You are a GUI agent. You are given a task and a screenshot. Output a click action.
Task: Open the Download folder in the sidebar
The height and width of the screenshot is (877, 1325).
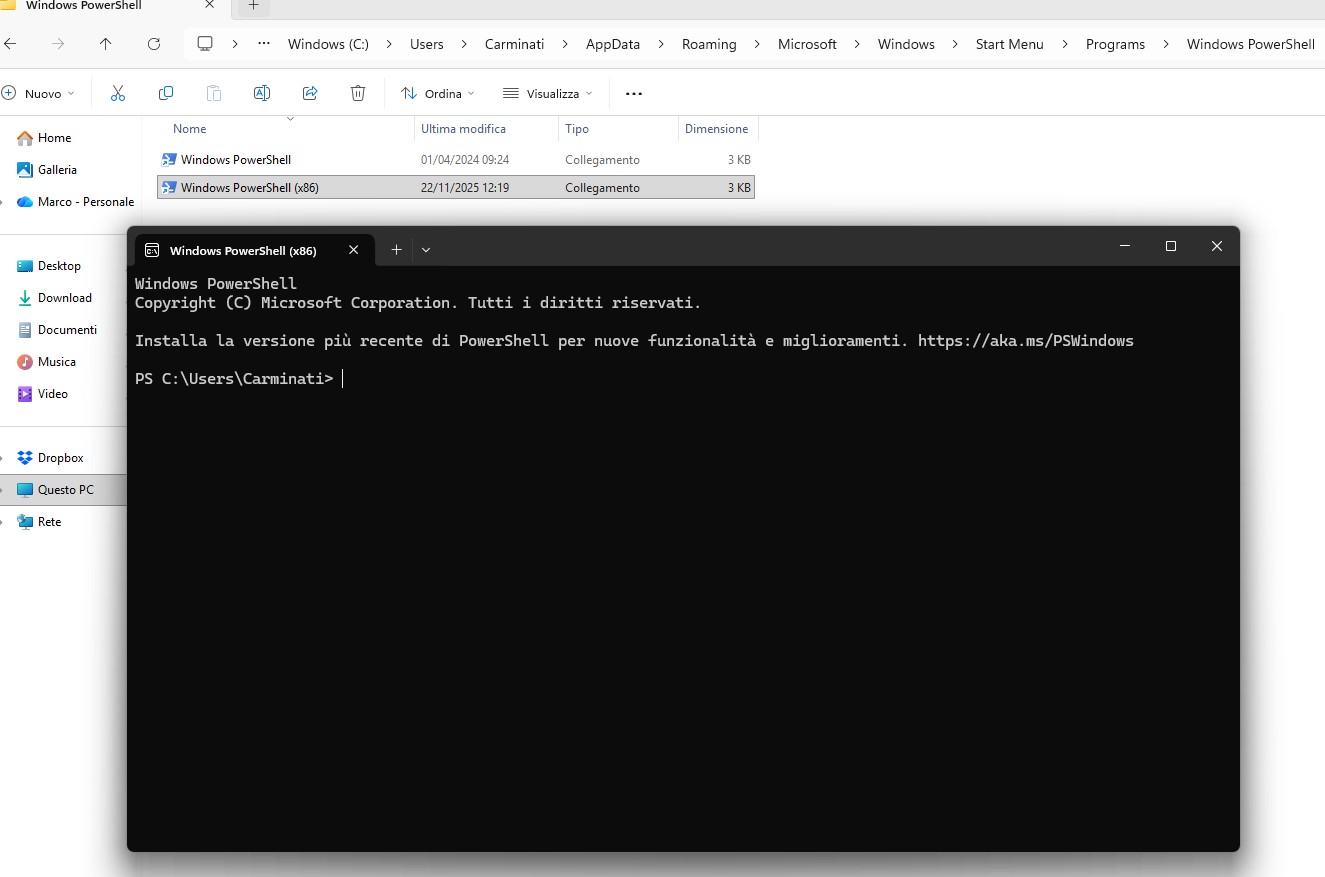[63, 297]
